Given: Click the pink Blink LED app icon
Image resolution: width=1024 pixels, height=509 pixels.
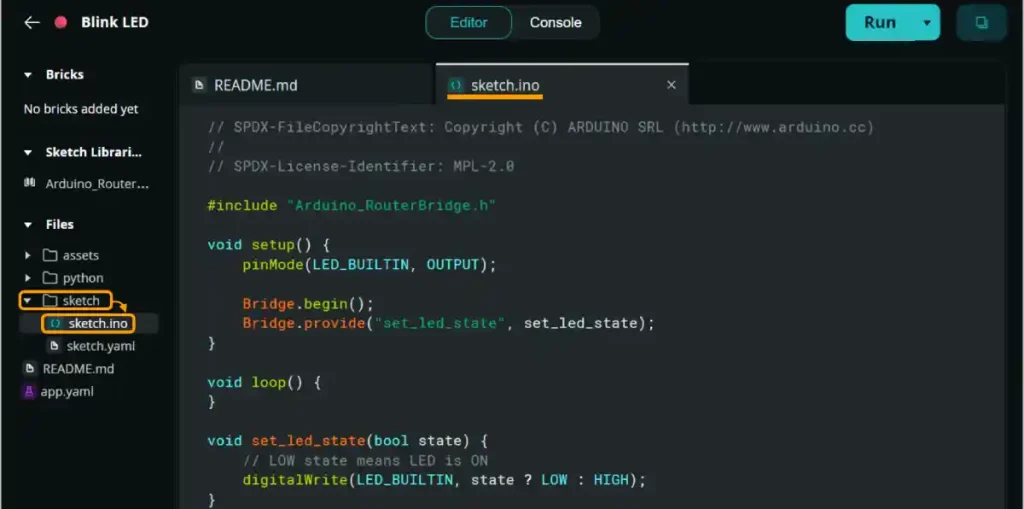Looking at the screenshot, I should 61,22.
